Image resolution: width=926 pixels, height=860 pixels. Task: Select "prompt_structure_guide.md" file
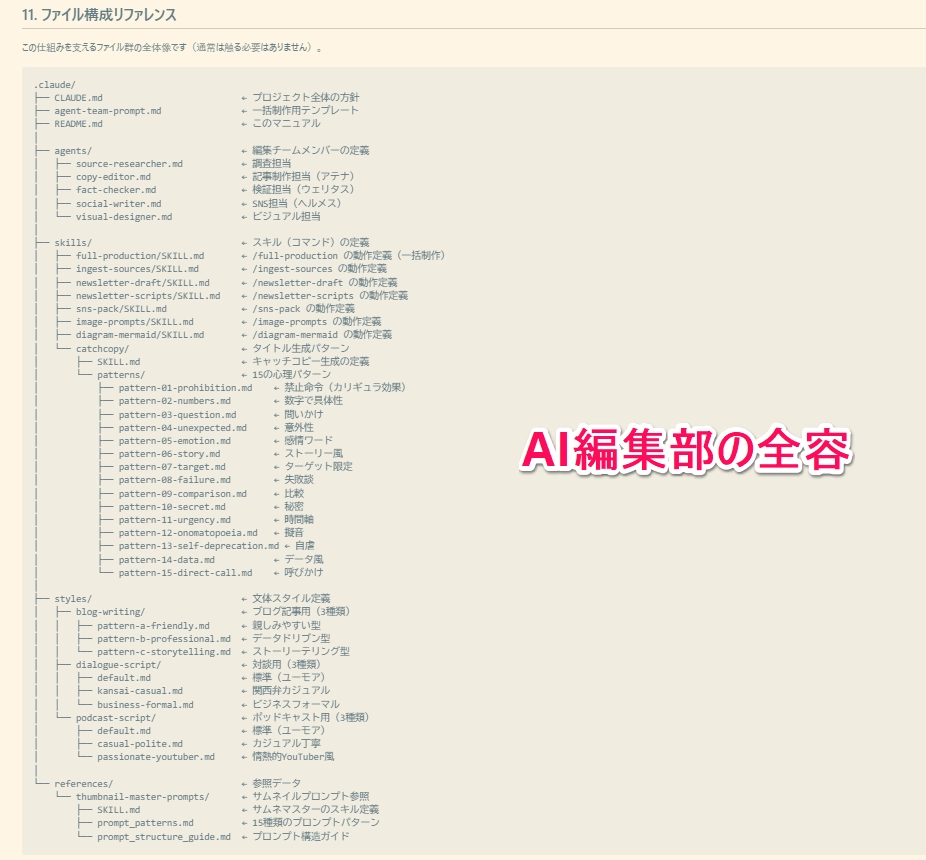pos(164,837)
